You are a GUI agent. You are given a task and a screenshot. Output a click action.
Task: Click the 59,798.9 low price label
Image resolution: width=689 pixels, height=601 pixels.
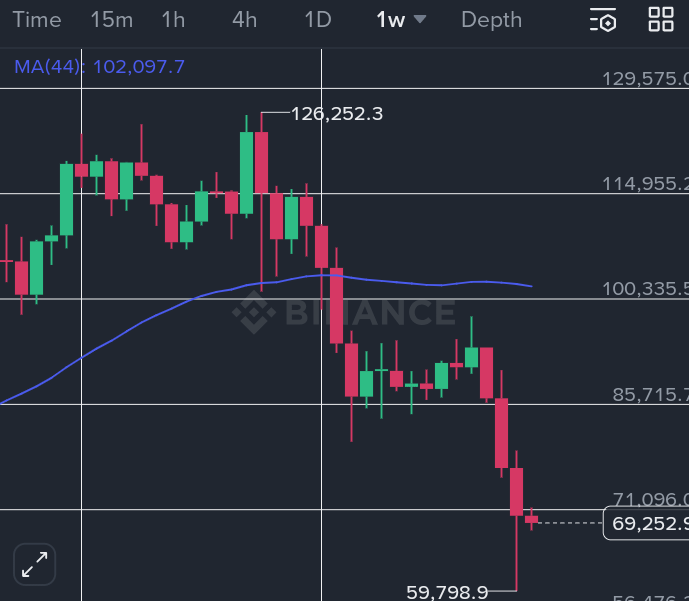pos(447,592)
